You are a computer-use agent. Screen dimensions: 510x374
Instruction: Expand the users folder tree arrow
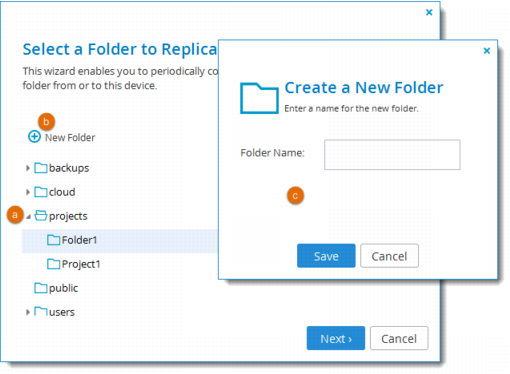(x=28, y=312)
